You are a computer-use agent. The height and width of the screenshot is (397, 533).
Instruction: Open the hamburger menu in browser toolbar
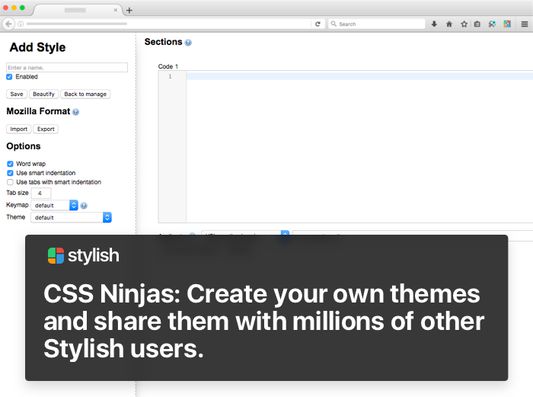[525, 24]
